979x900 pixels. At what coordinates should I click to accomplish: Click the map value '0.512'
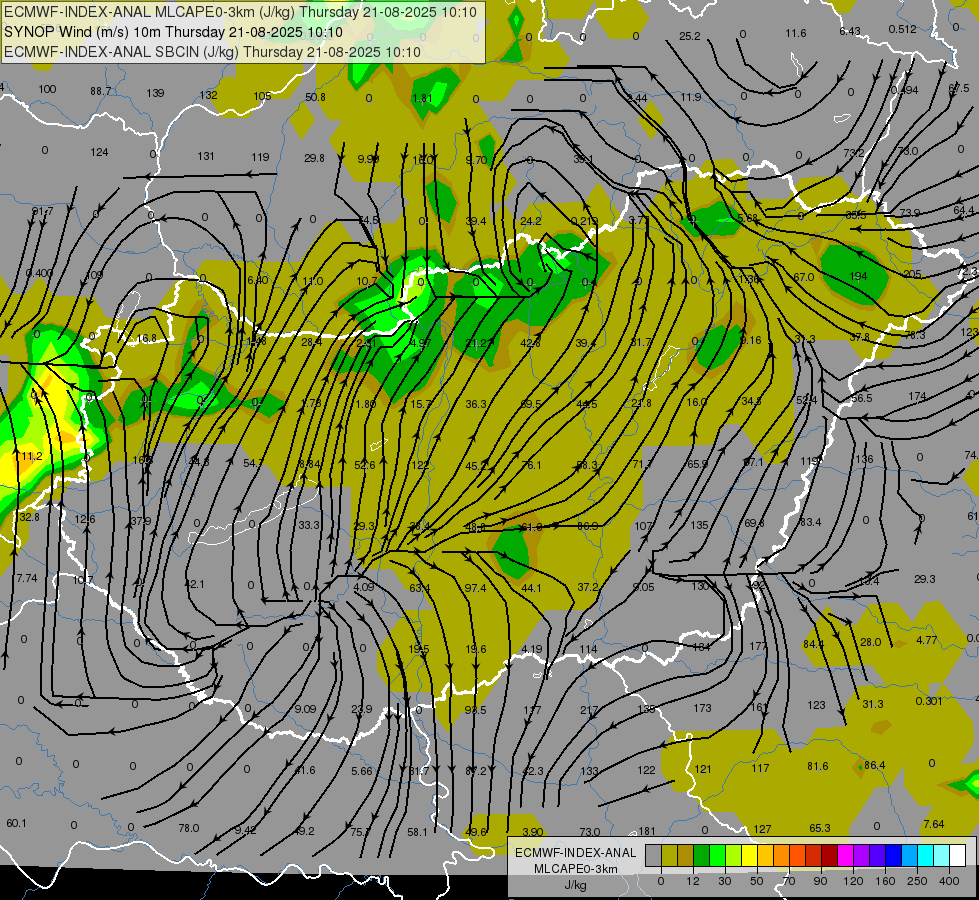point(902,29)
